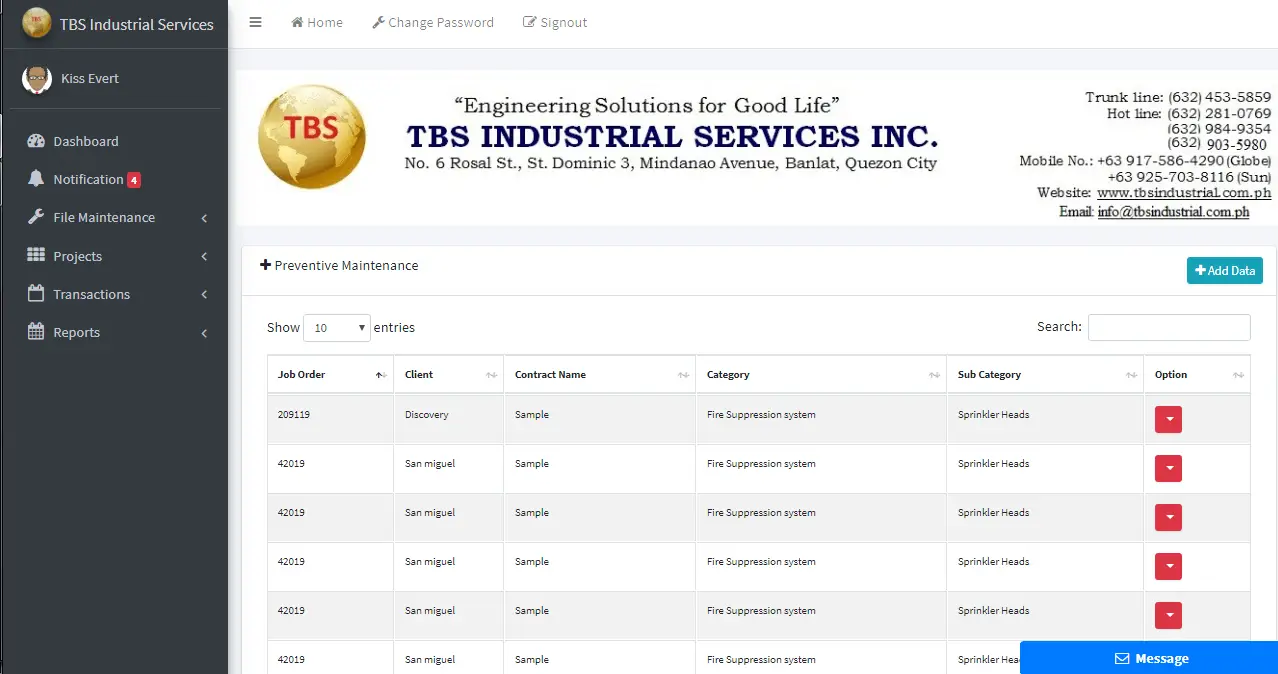
Task: Open the Message chat bar
Action: coord(1149,658)
